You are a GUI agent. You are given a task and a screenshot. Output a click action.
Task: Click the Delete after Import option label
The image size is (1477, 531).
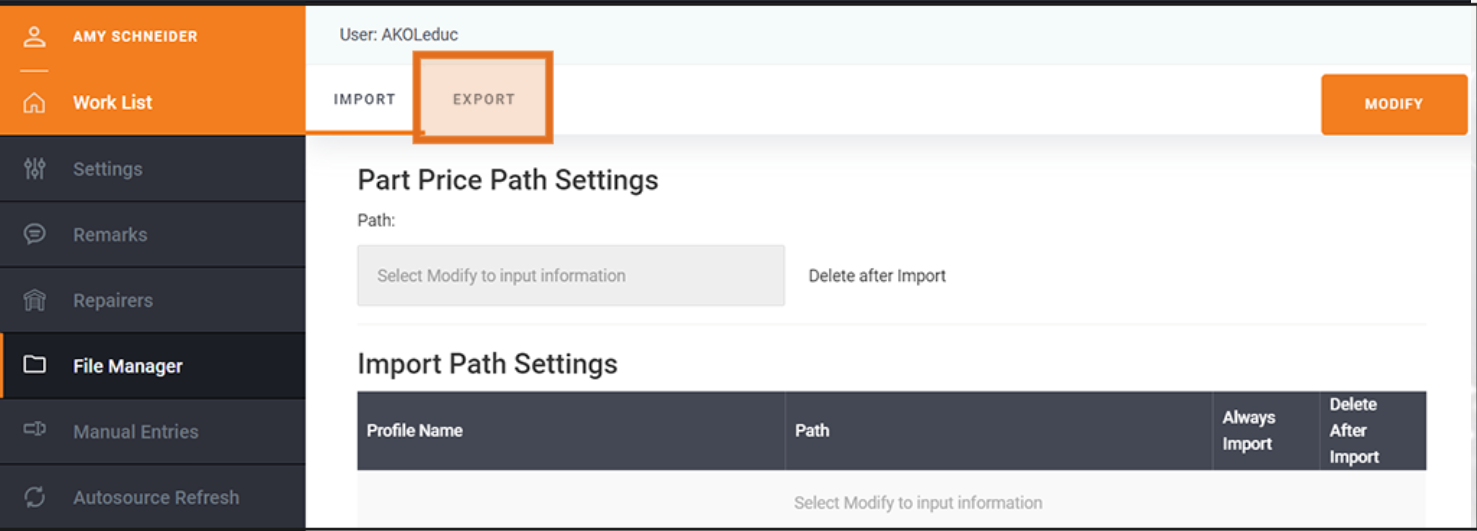pyautogui.click(x=877, y=276)
